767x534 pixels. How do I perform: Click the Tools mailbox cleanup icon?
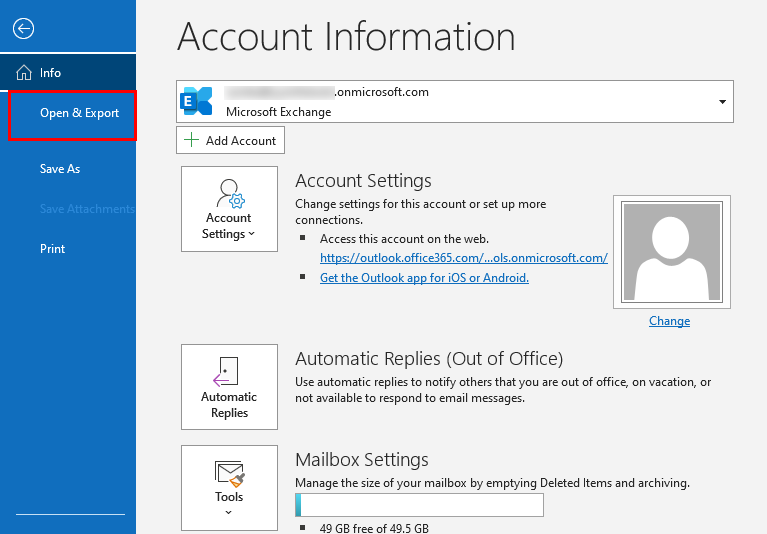pyautogui.click(x=229, y=474)
